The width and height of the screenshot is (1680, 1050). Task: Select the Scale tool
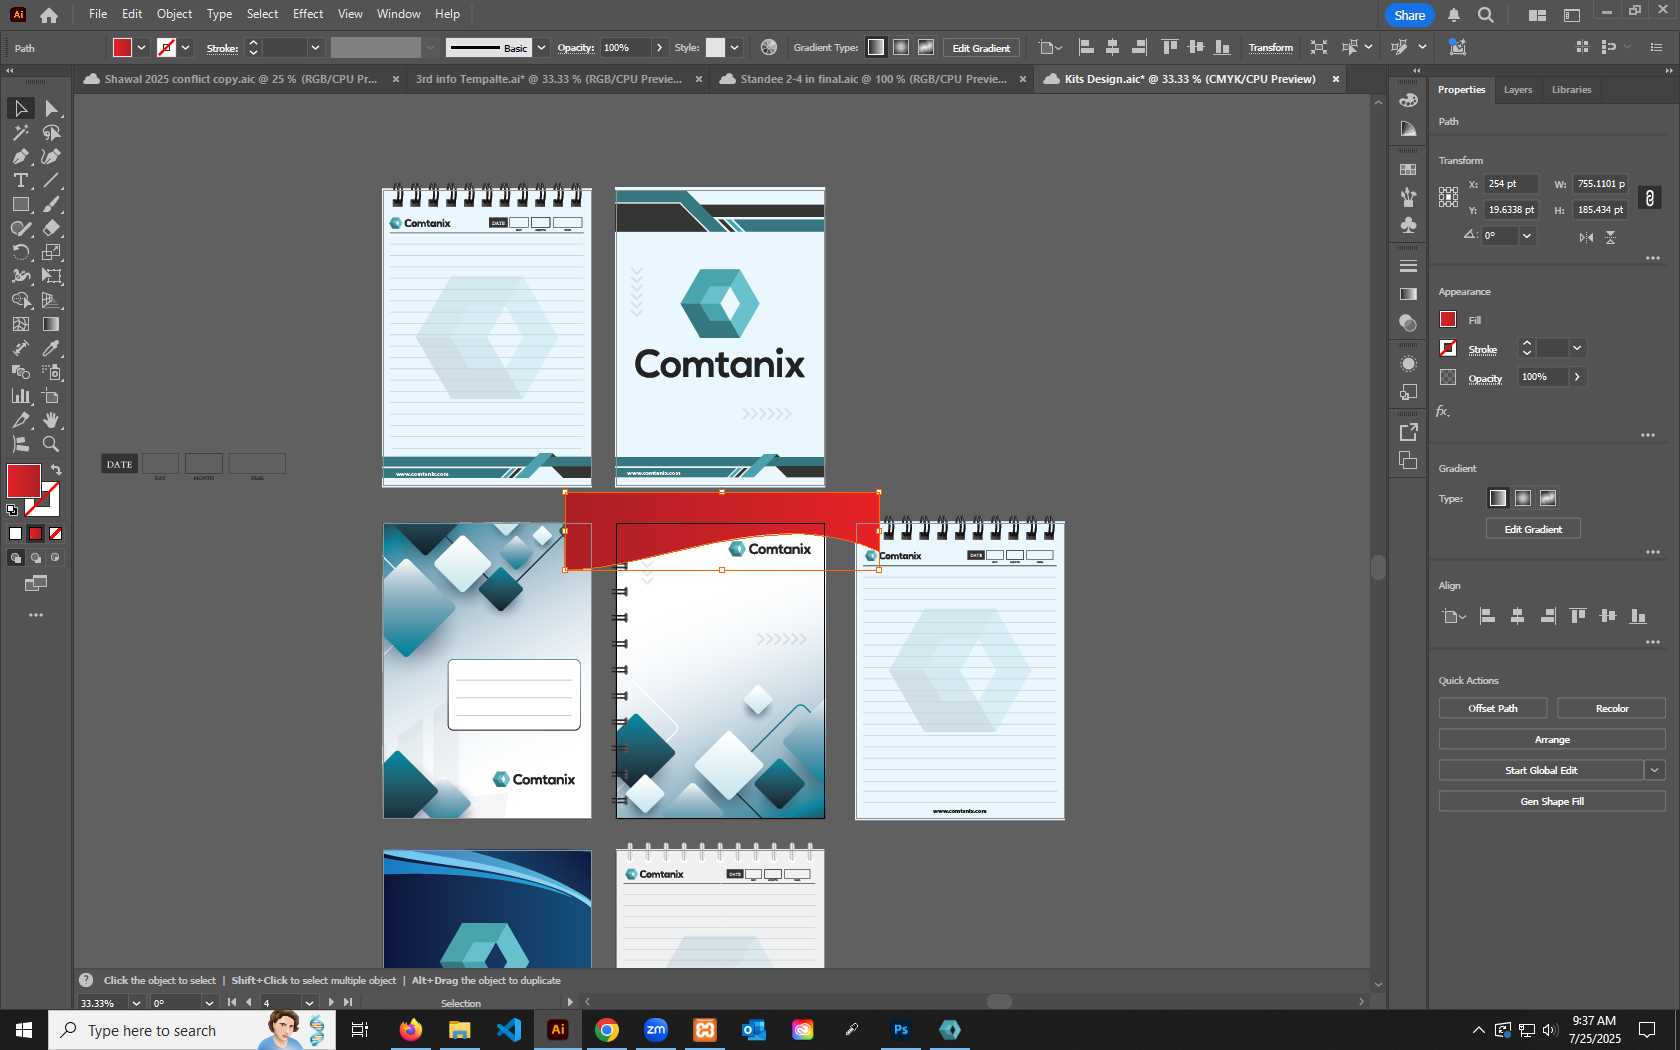(51, 252)
